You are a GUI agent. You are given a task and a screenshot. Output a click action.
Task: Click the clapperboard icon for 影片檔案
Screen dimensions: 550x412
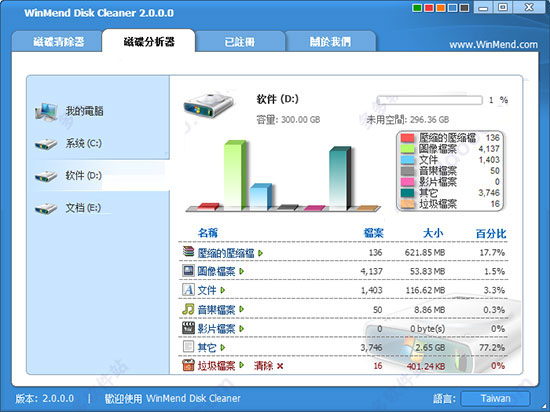pos(188,328)
